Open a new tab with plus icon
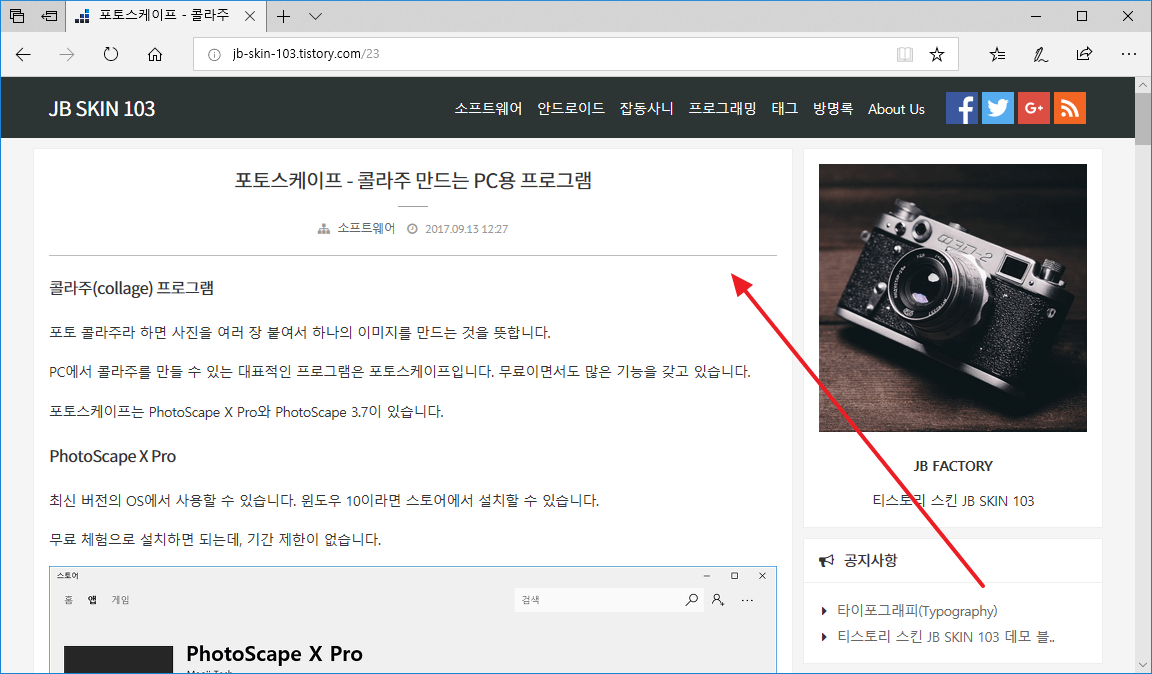The height and width of the screenshot is (674, 1152). click(x=284, y=16)
